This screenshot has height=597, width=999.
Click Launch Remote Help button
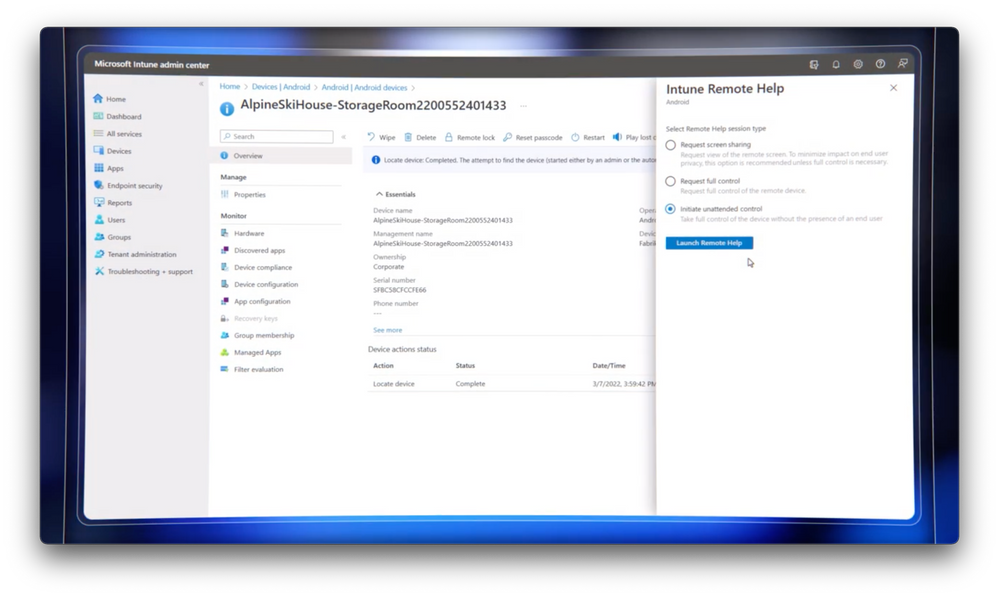709,243
